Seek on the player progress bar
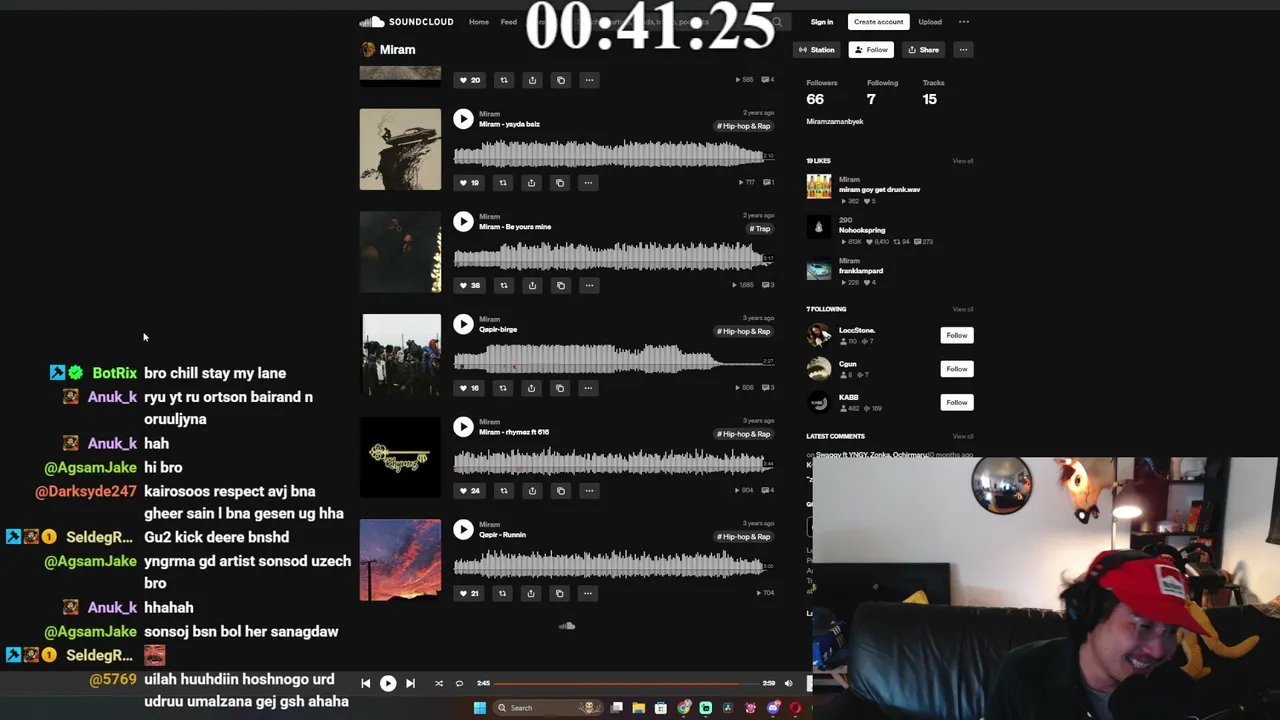Viewport: 1280px width, 720px height. pyautogui.click(x=627, y=684)
